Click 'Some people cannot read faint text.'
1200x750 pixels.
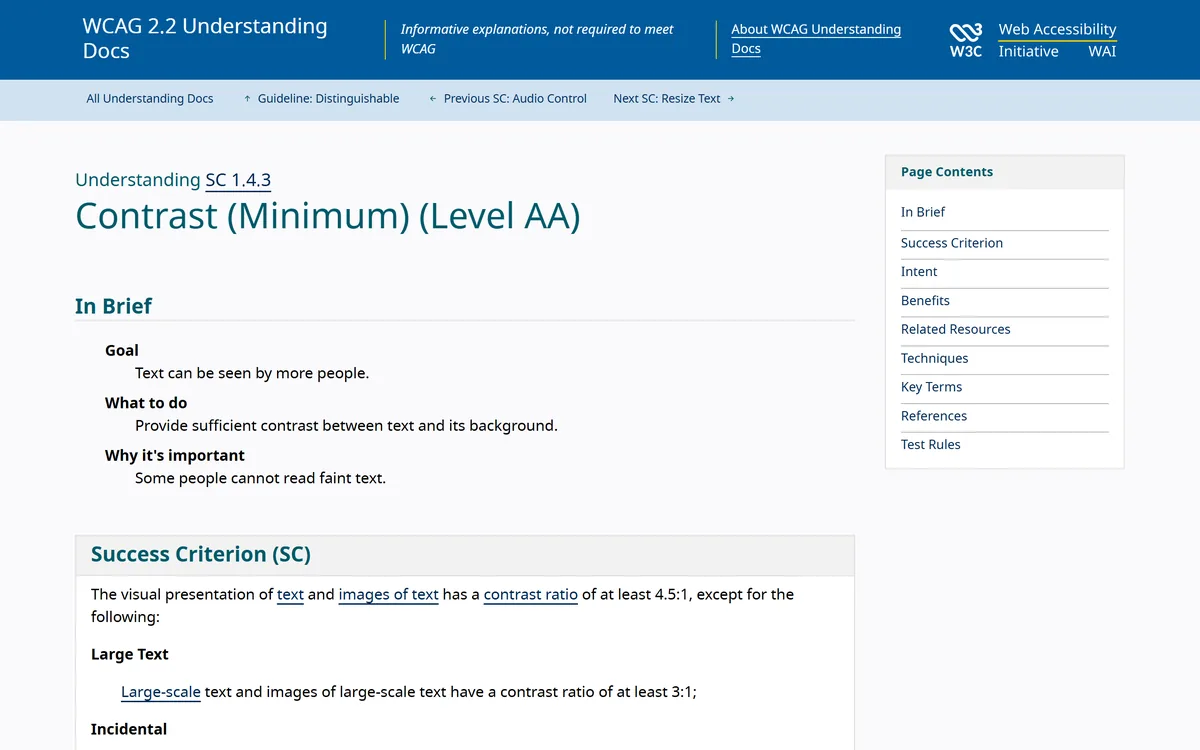pyautogui.click(x=260, y=478)
